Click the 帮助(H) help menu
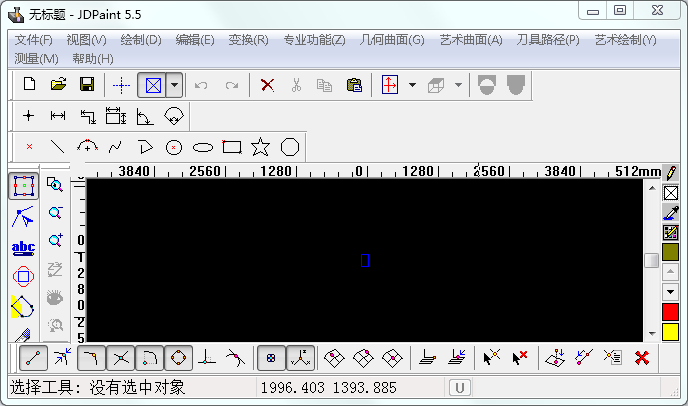This screenshot has width=688, height=406. coord(93,58)
